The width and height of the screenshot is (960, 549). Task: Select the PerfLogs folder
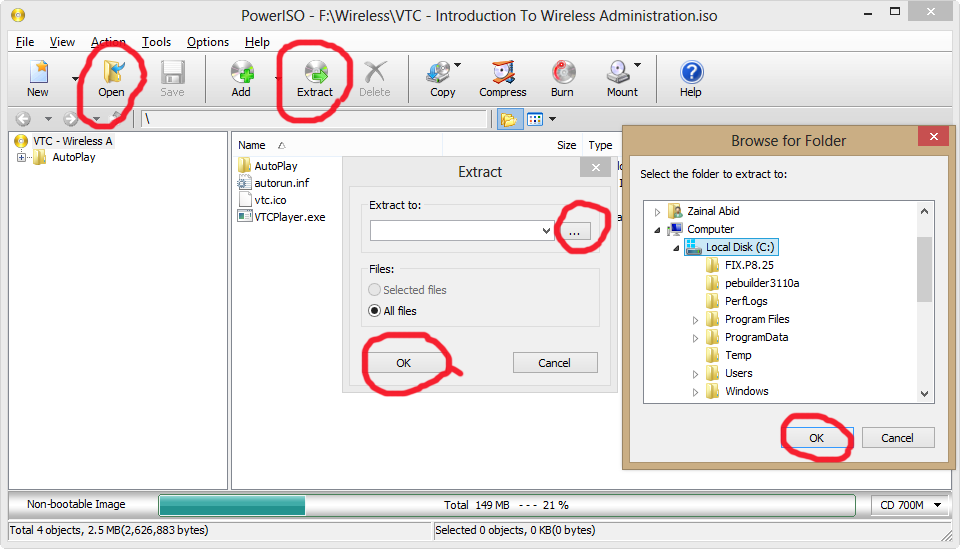[x=737, y=301]
